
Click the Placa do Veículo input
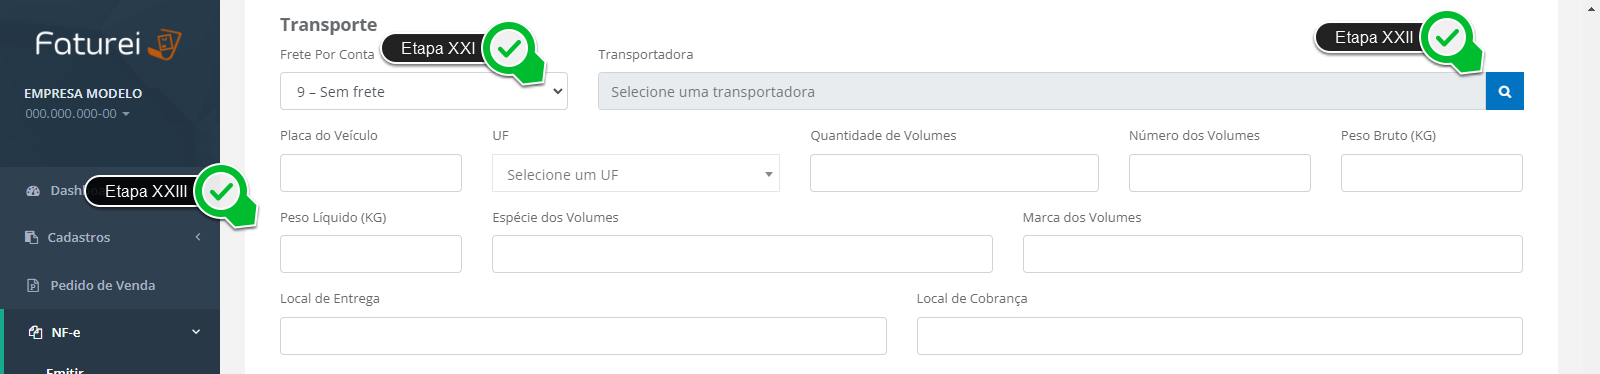(371, 173)
